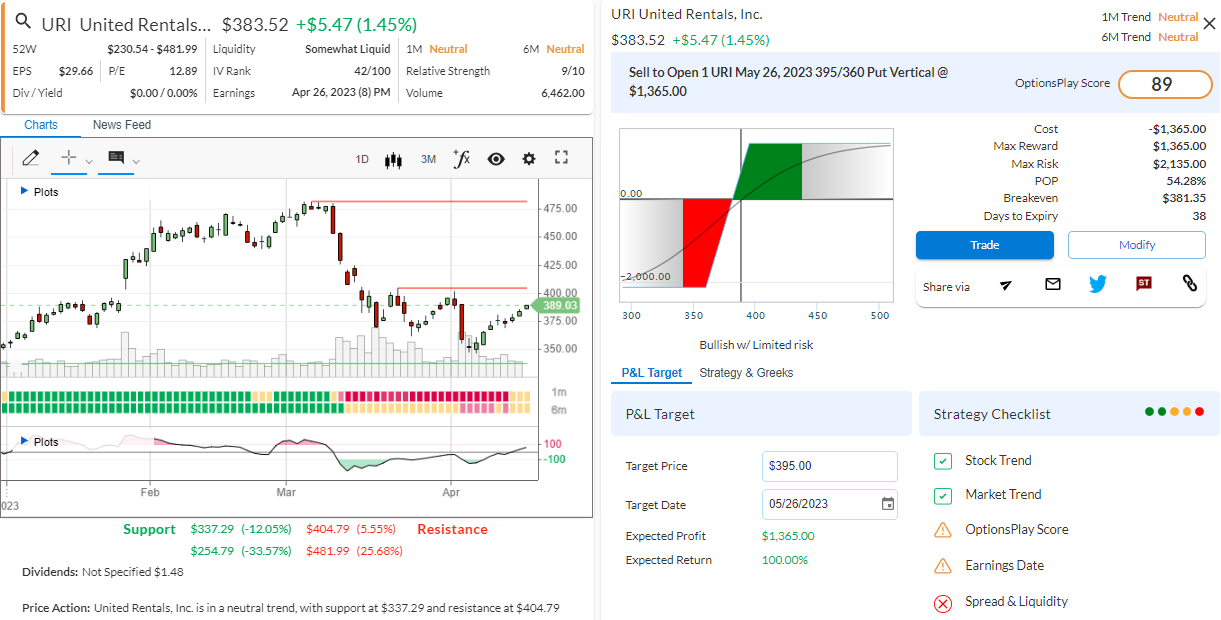Screen dimensions: 1221x620
Task: Click the Modify button
Action: (x=1137, y=245)
